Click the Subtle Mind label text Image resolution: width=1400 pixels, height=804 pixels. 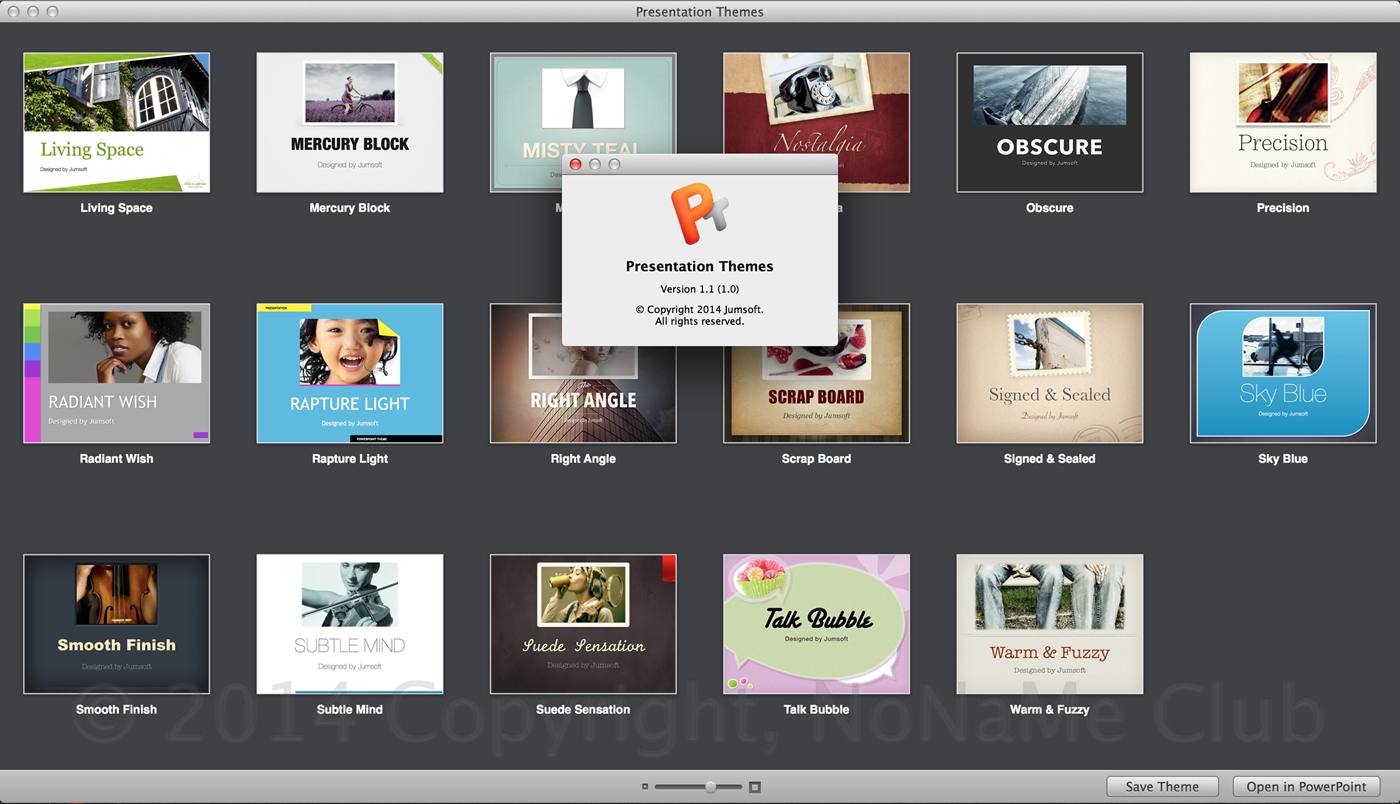pyautogui.click(x=350, y=710)
